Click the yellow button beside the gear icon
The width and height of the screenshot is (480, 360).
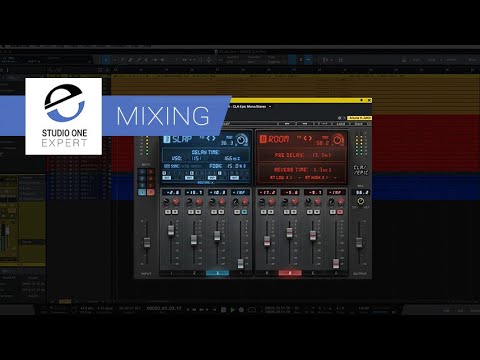point(359,118)
